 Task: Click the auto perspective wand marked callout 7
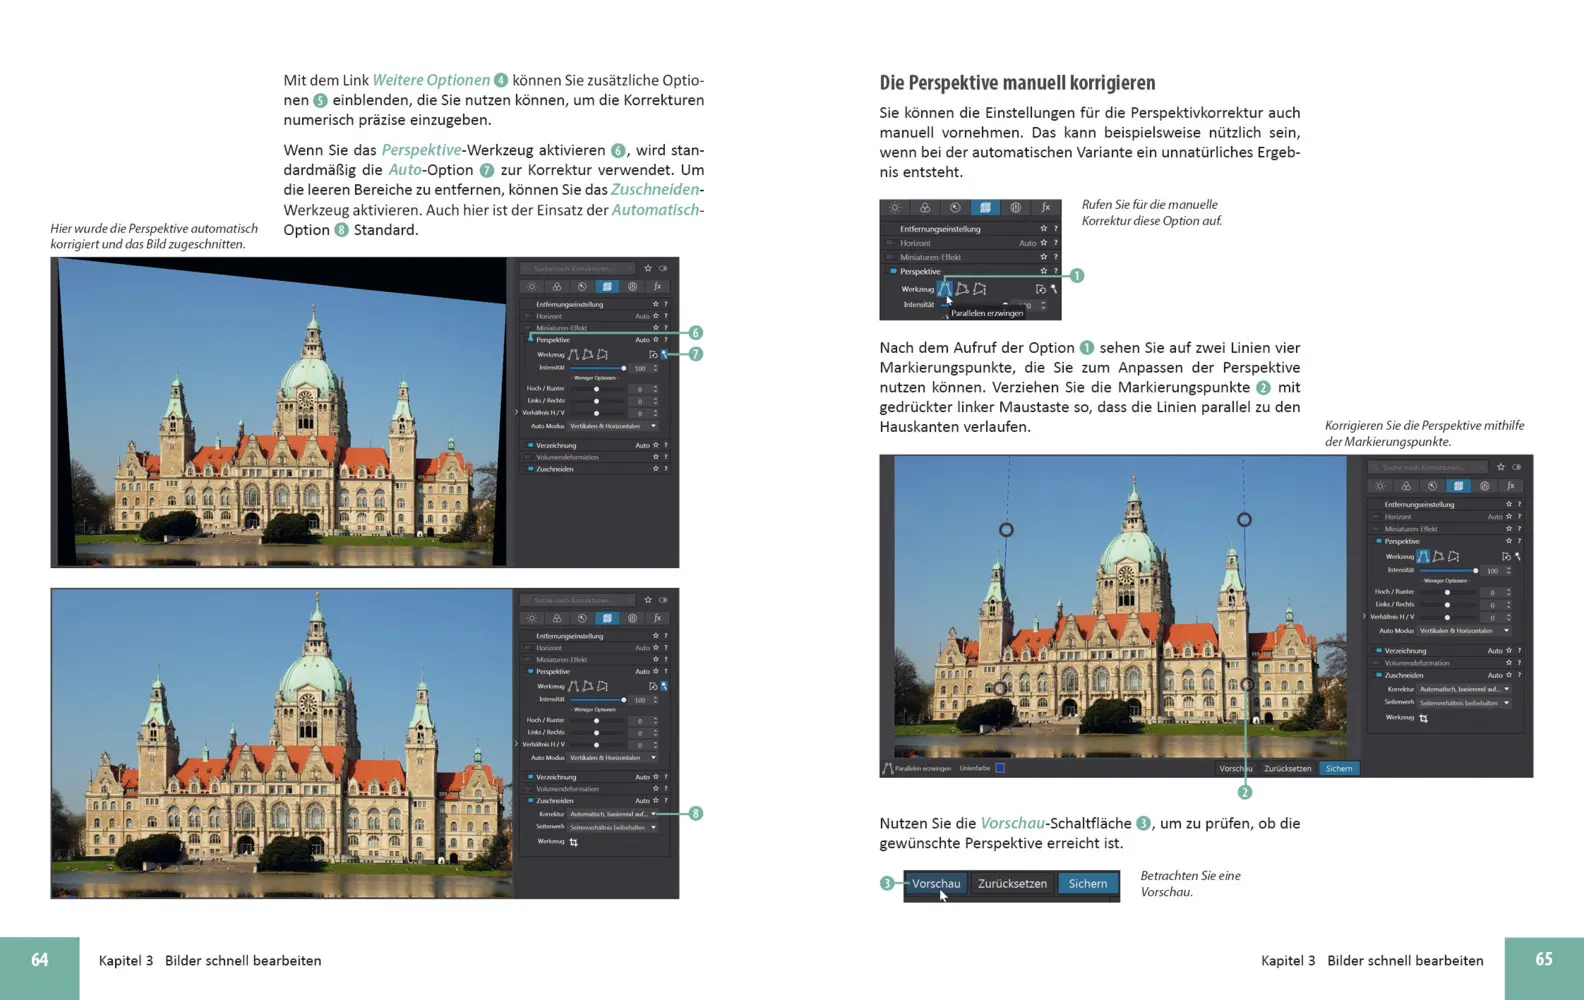tap(664, 354)
